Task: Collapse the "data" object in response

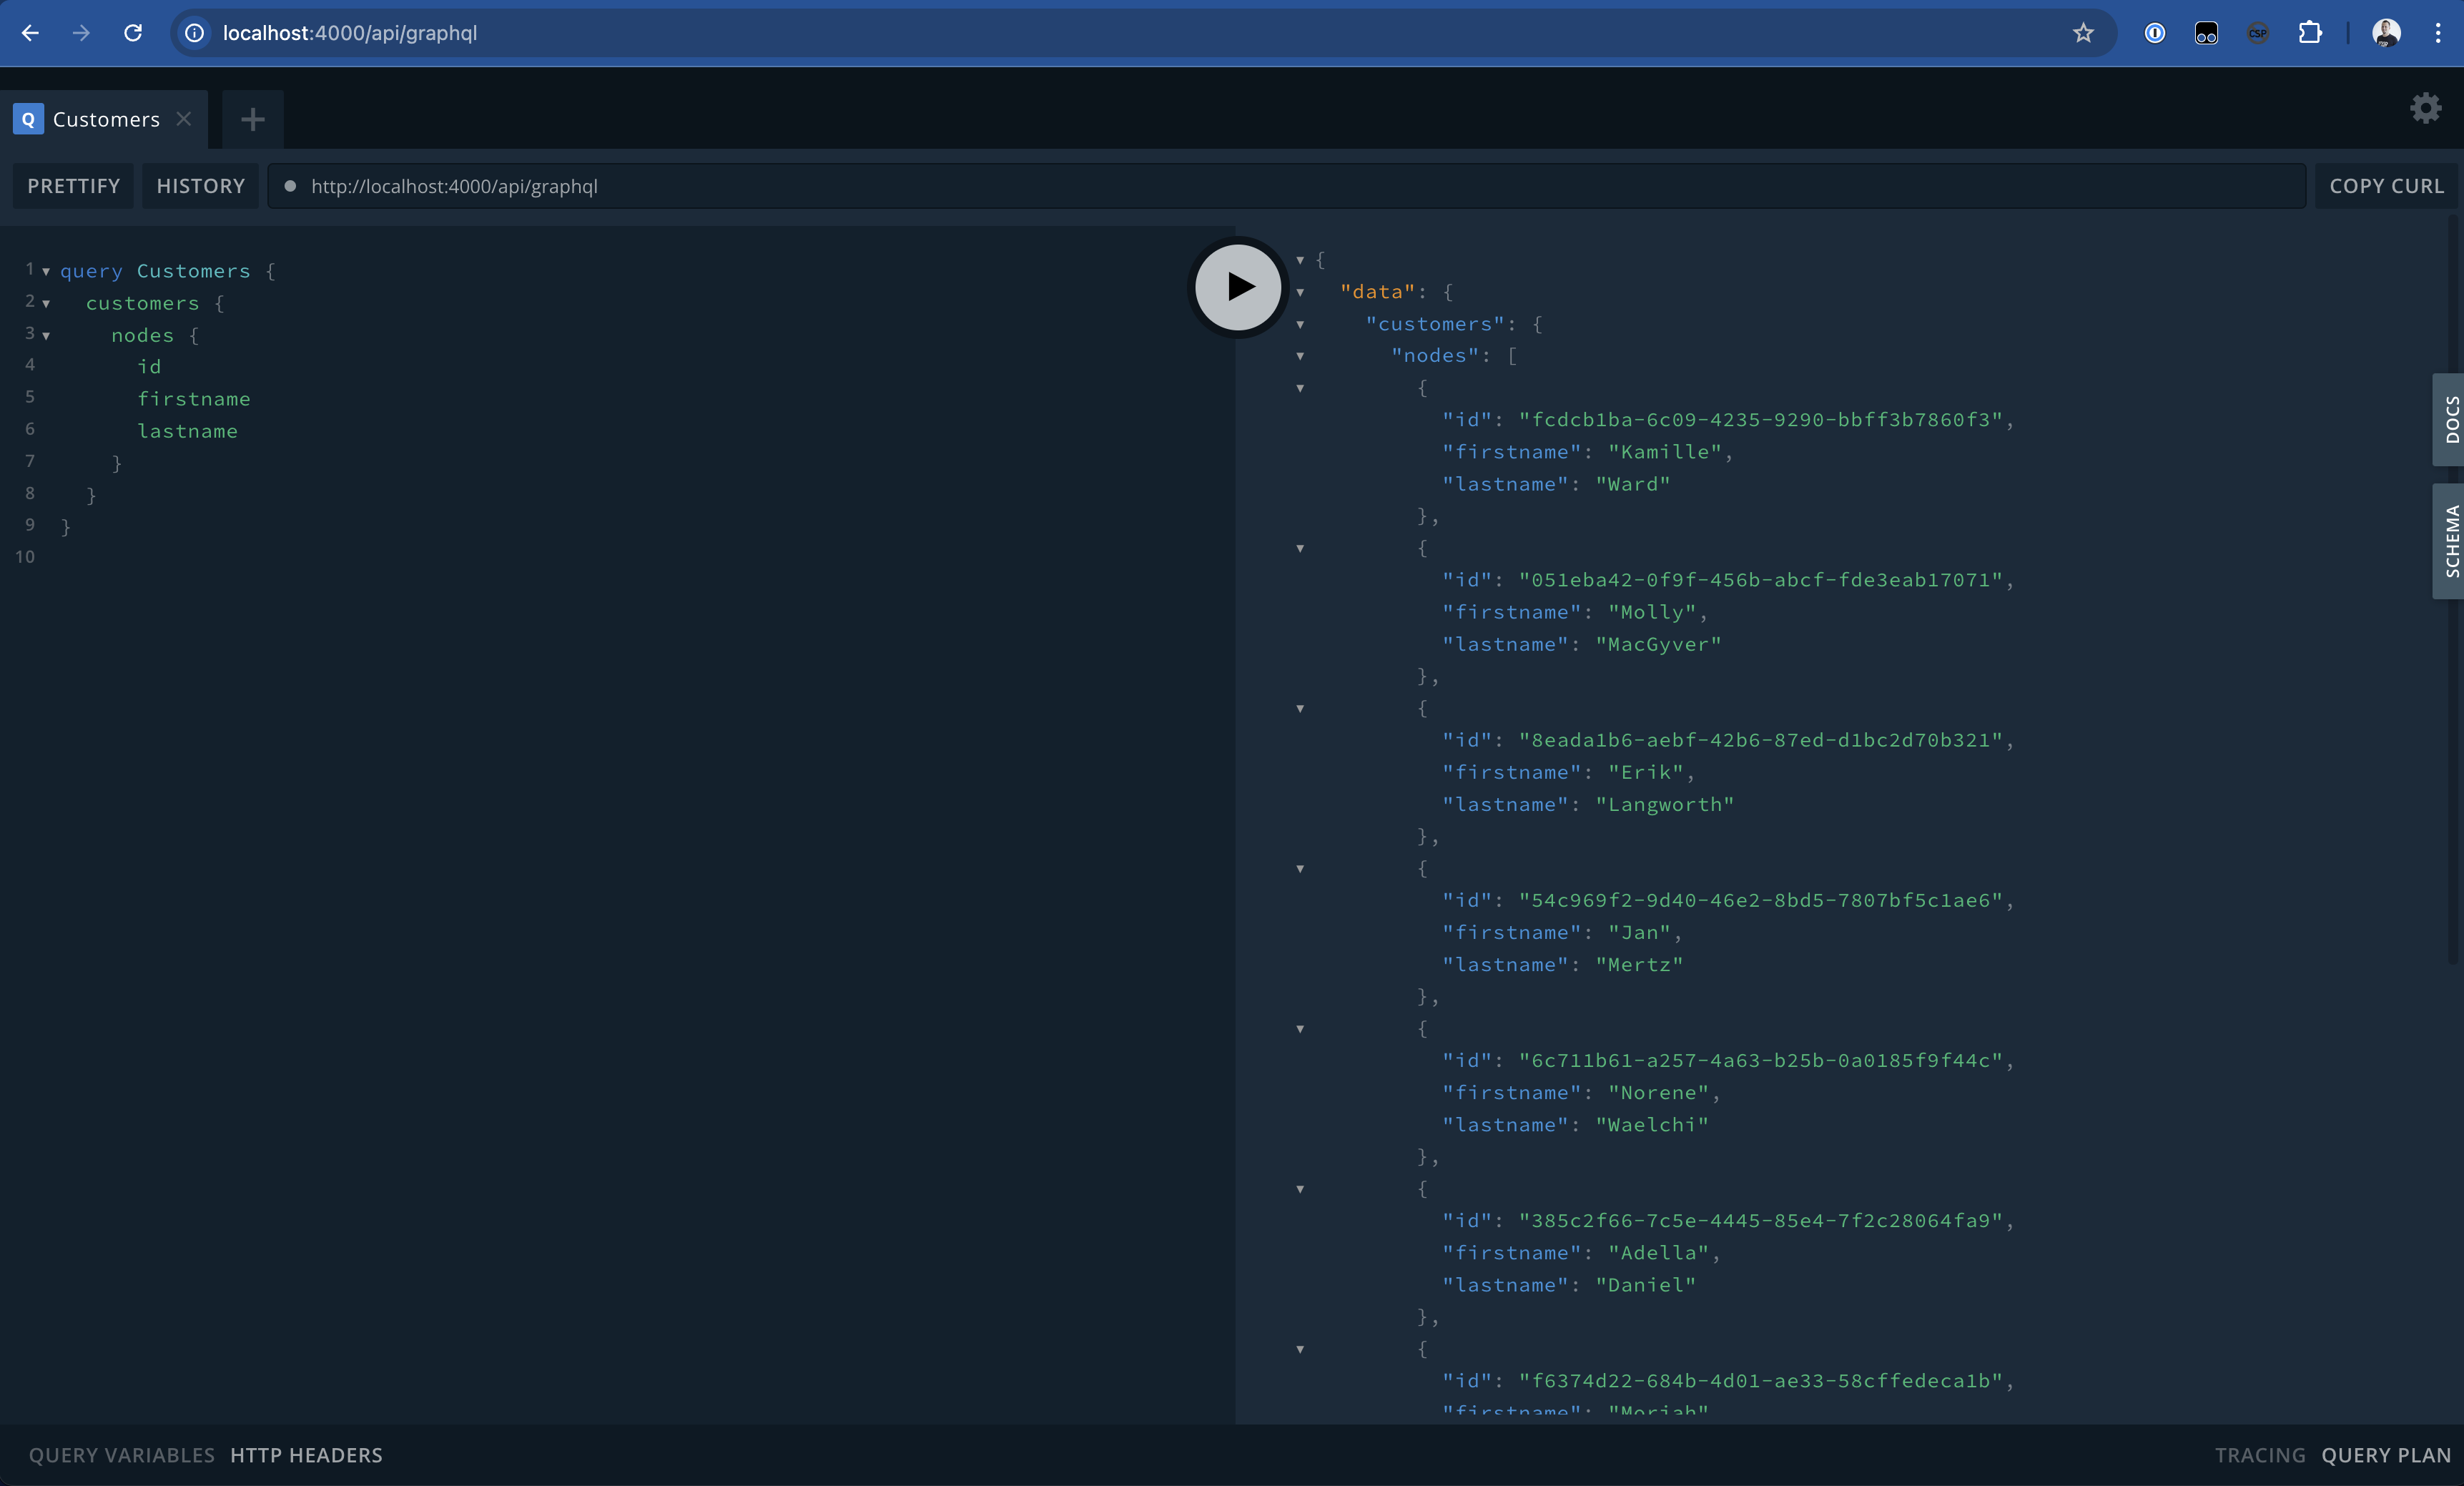Action: (x=1300, y=292)
